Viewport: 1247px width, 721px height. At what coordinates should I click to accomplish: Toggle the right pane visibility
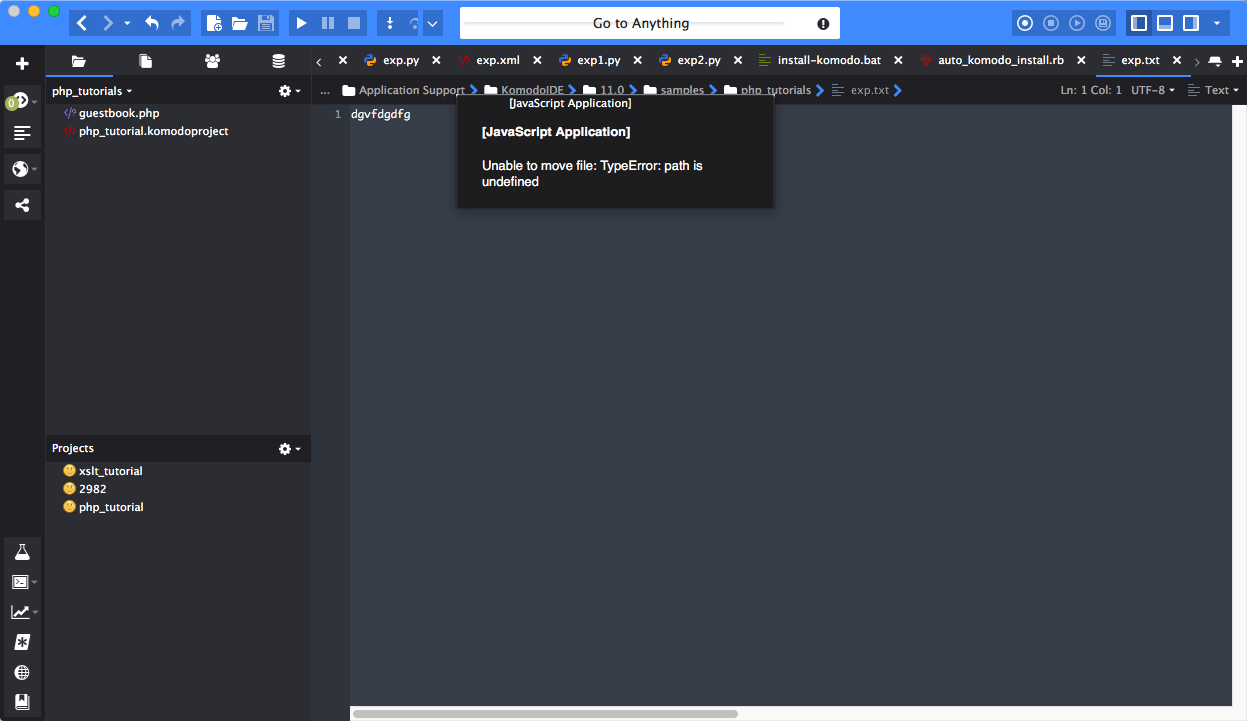[x=1190, y=22]
